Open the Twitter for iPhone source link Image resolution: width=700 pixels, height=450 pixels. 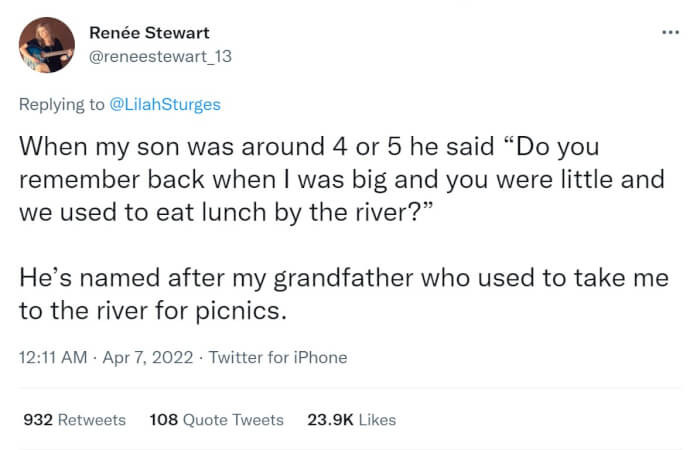click(x=278, y=357)
